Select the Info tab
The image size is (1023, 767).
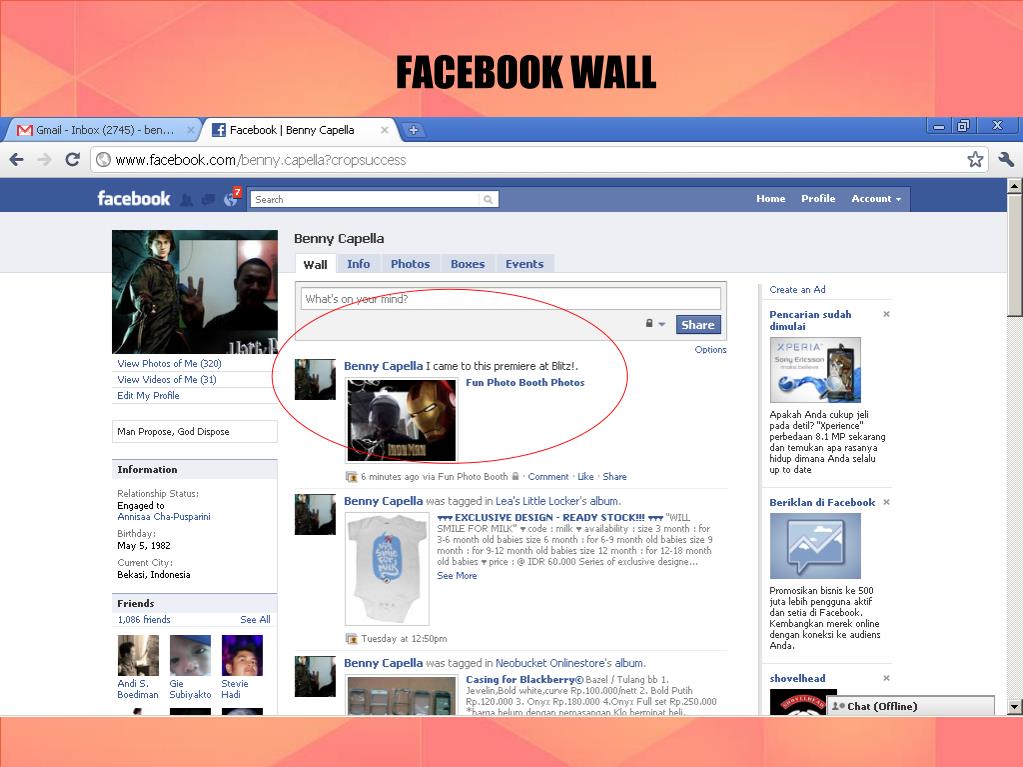coord(358,263)
